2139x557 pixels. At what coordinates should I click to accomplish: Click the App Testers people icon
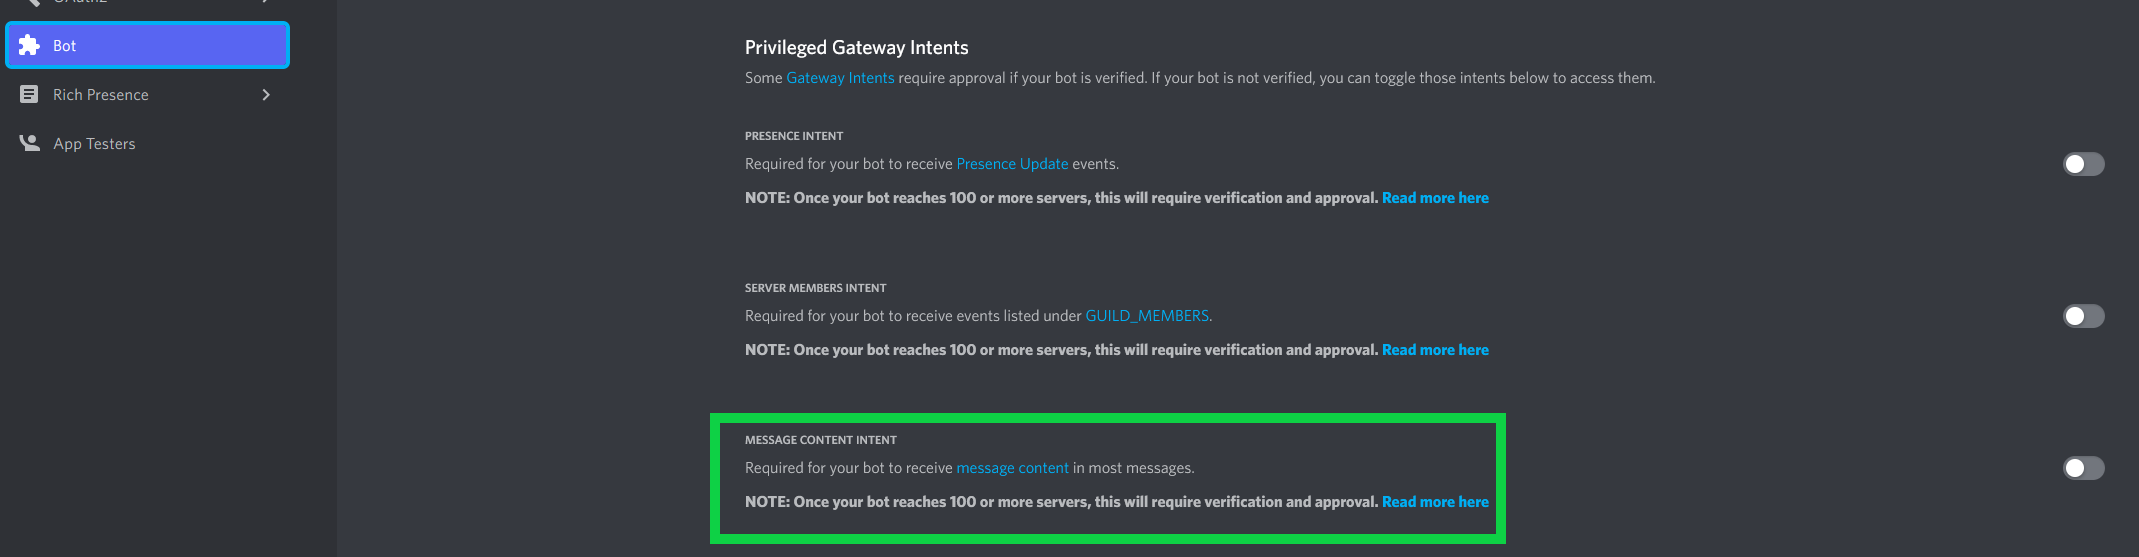point(30,143)
